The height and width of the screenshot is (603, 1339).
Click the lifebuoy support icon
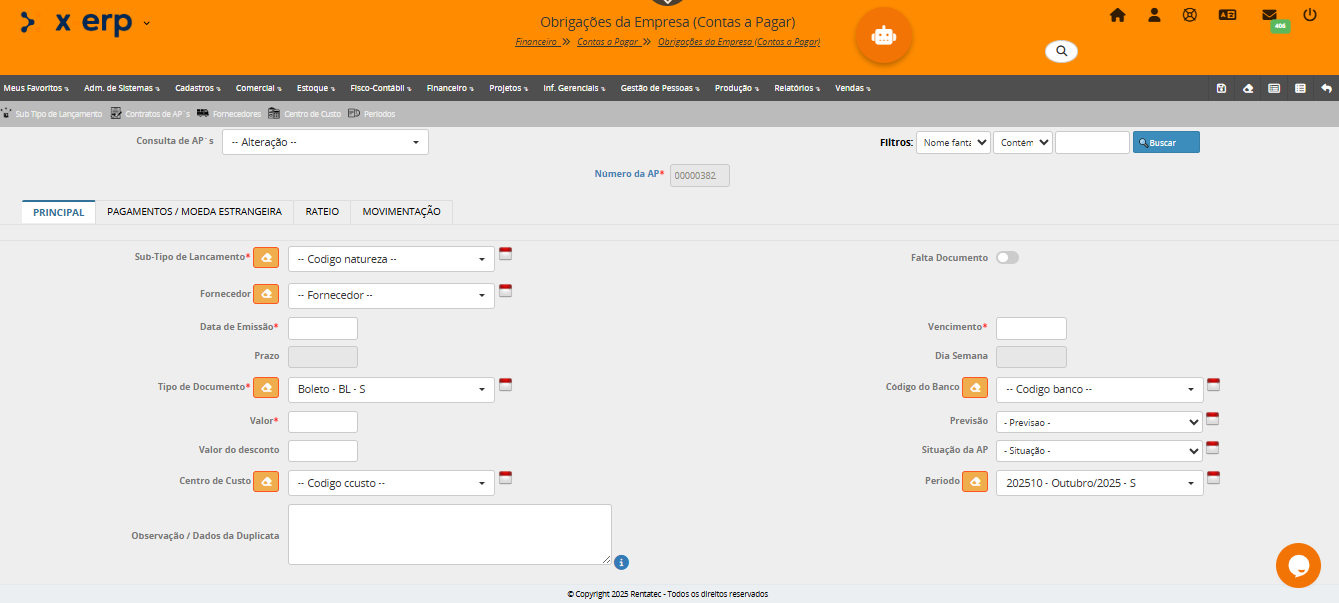(1190, 15)
